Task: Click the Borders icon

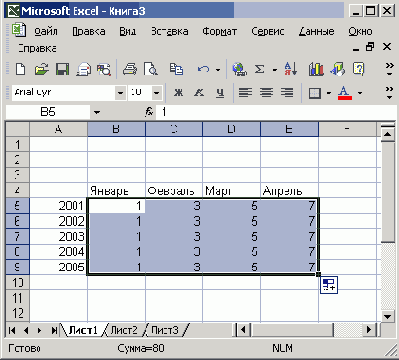Action: click(x=315, y=93)
